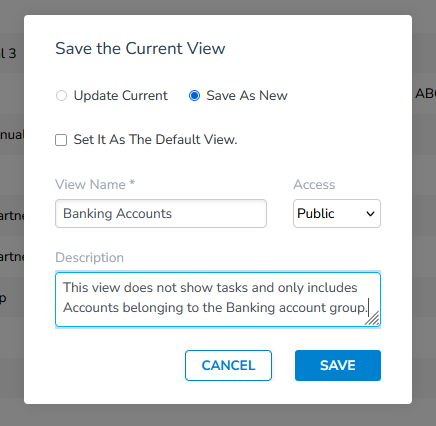The height and width of the screenshot is (426, 436).
Task: Click the CANCEL button
Action: coord(228,365)
